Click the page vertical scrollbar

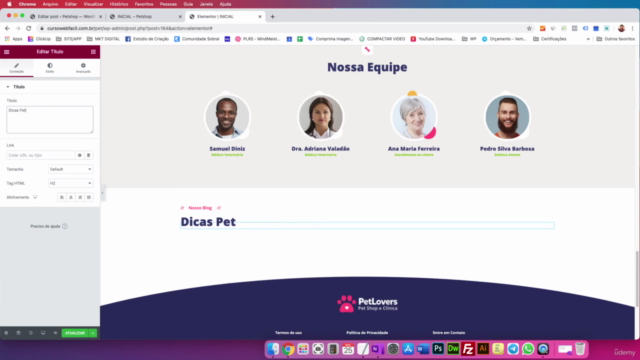click(637, 279)
